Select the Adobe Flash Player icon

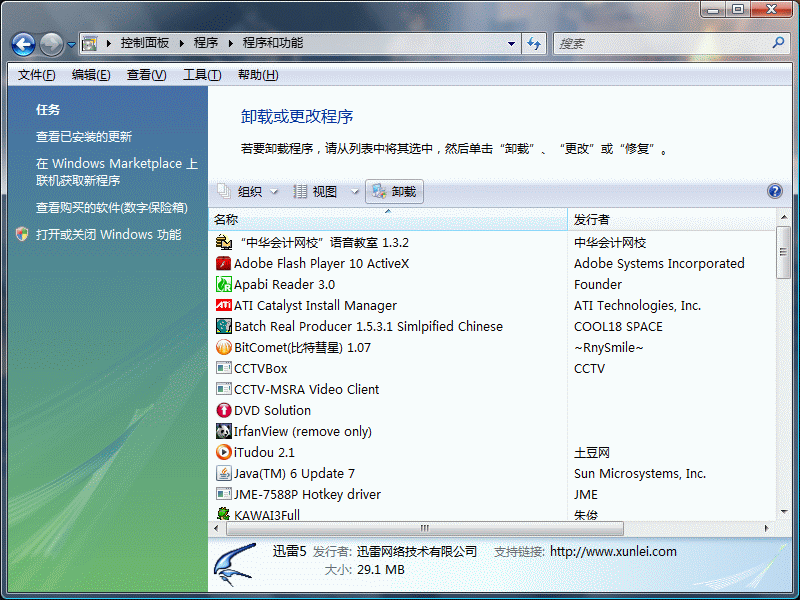pyautogui.click(x=223, y=263)
